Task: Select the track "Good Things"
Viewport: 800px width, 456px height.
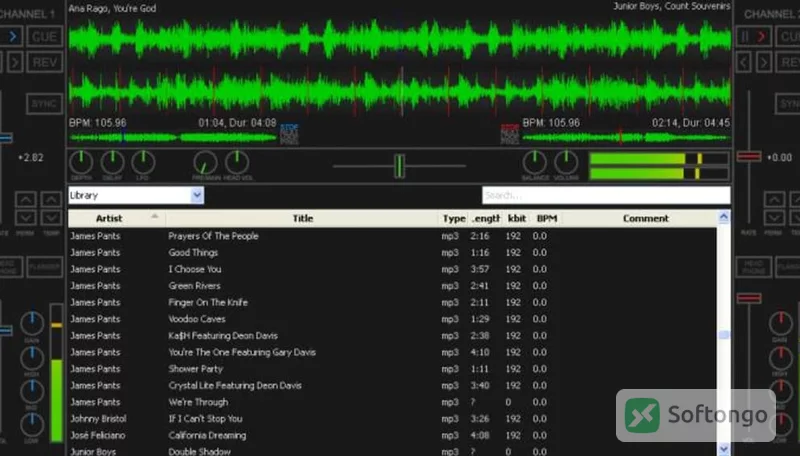Action: [x=392, y=252]
